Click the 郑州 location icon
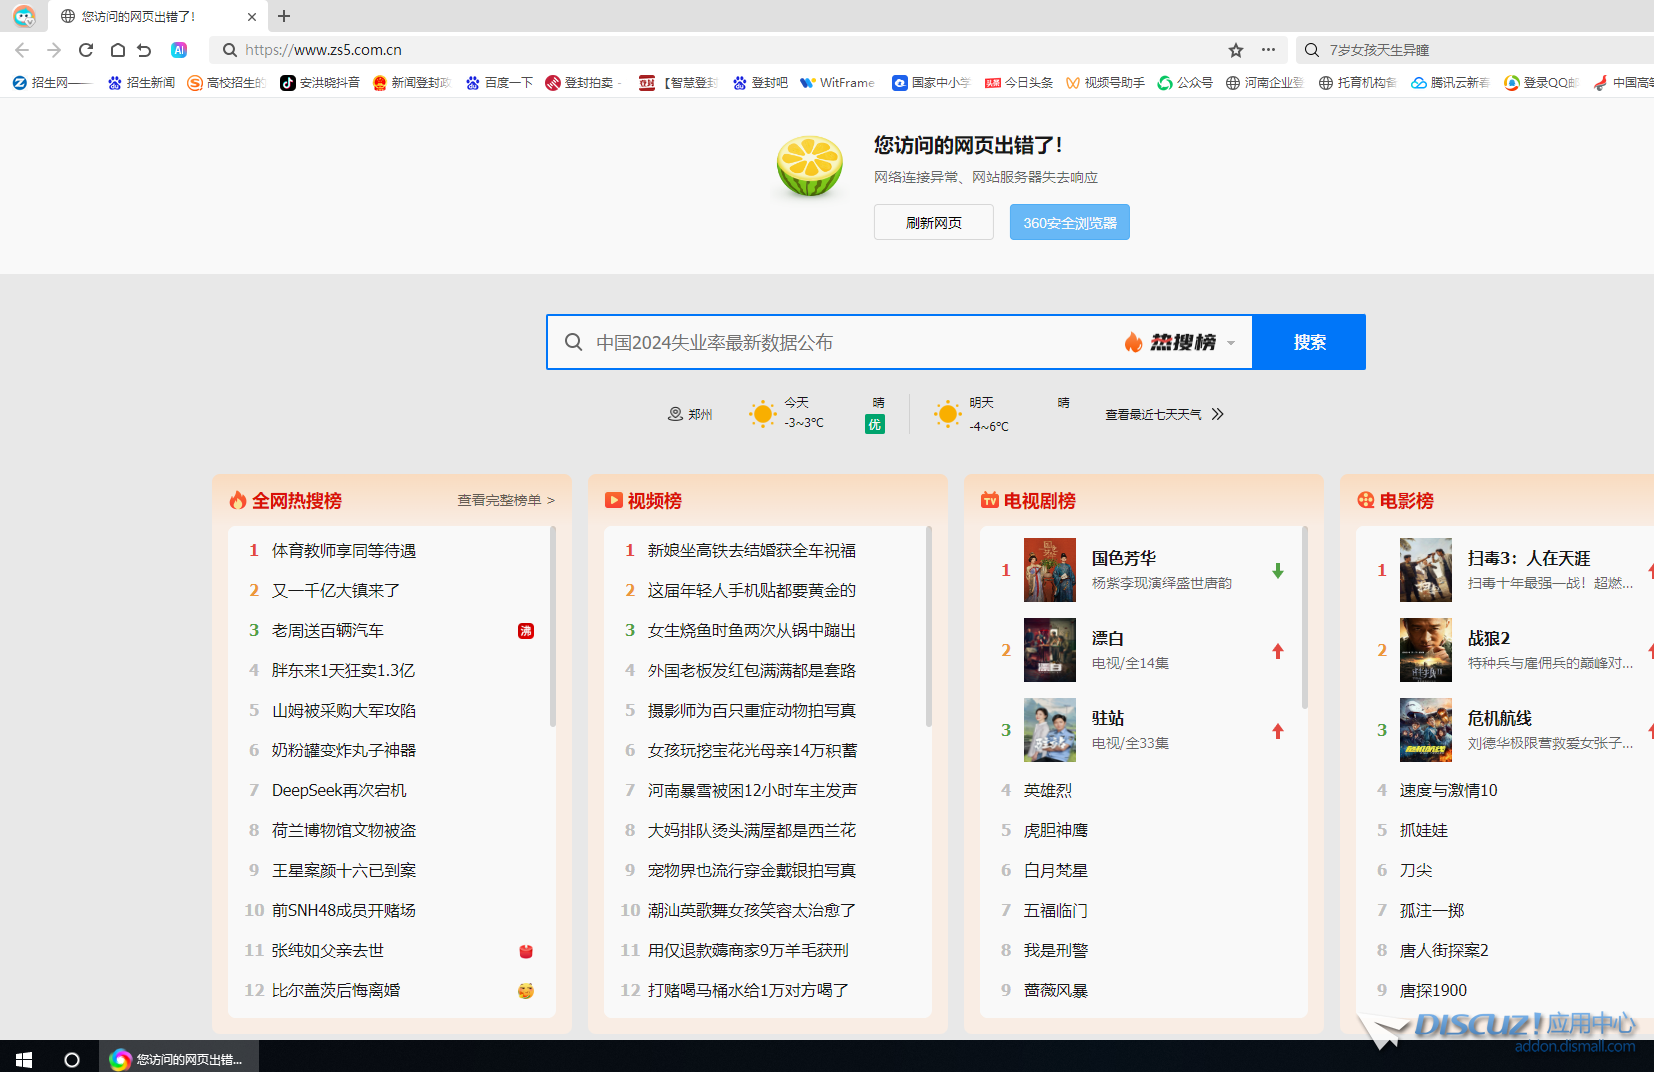The width and height of the screenshot is (1654, 1072). coord(675,414)
